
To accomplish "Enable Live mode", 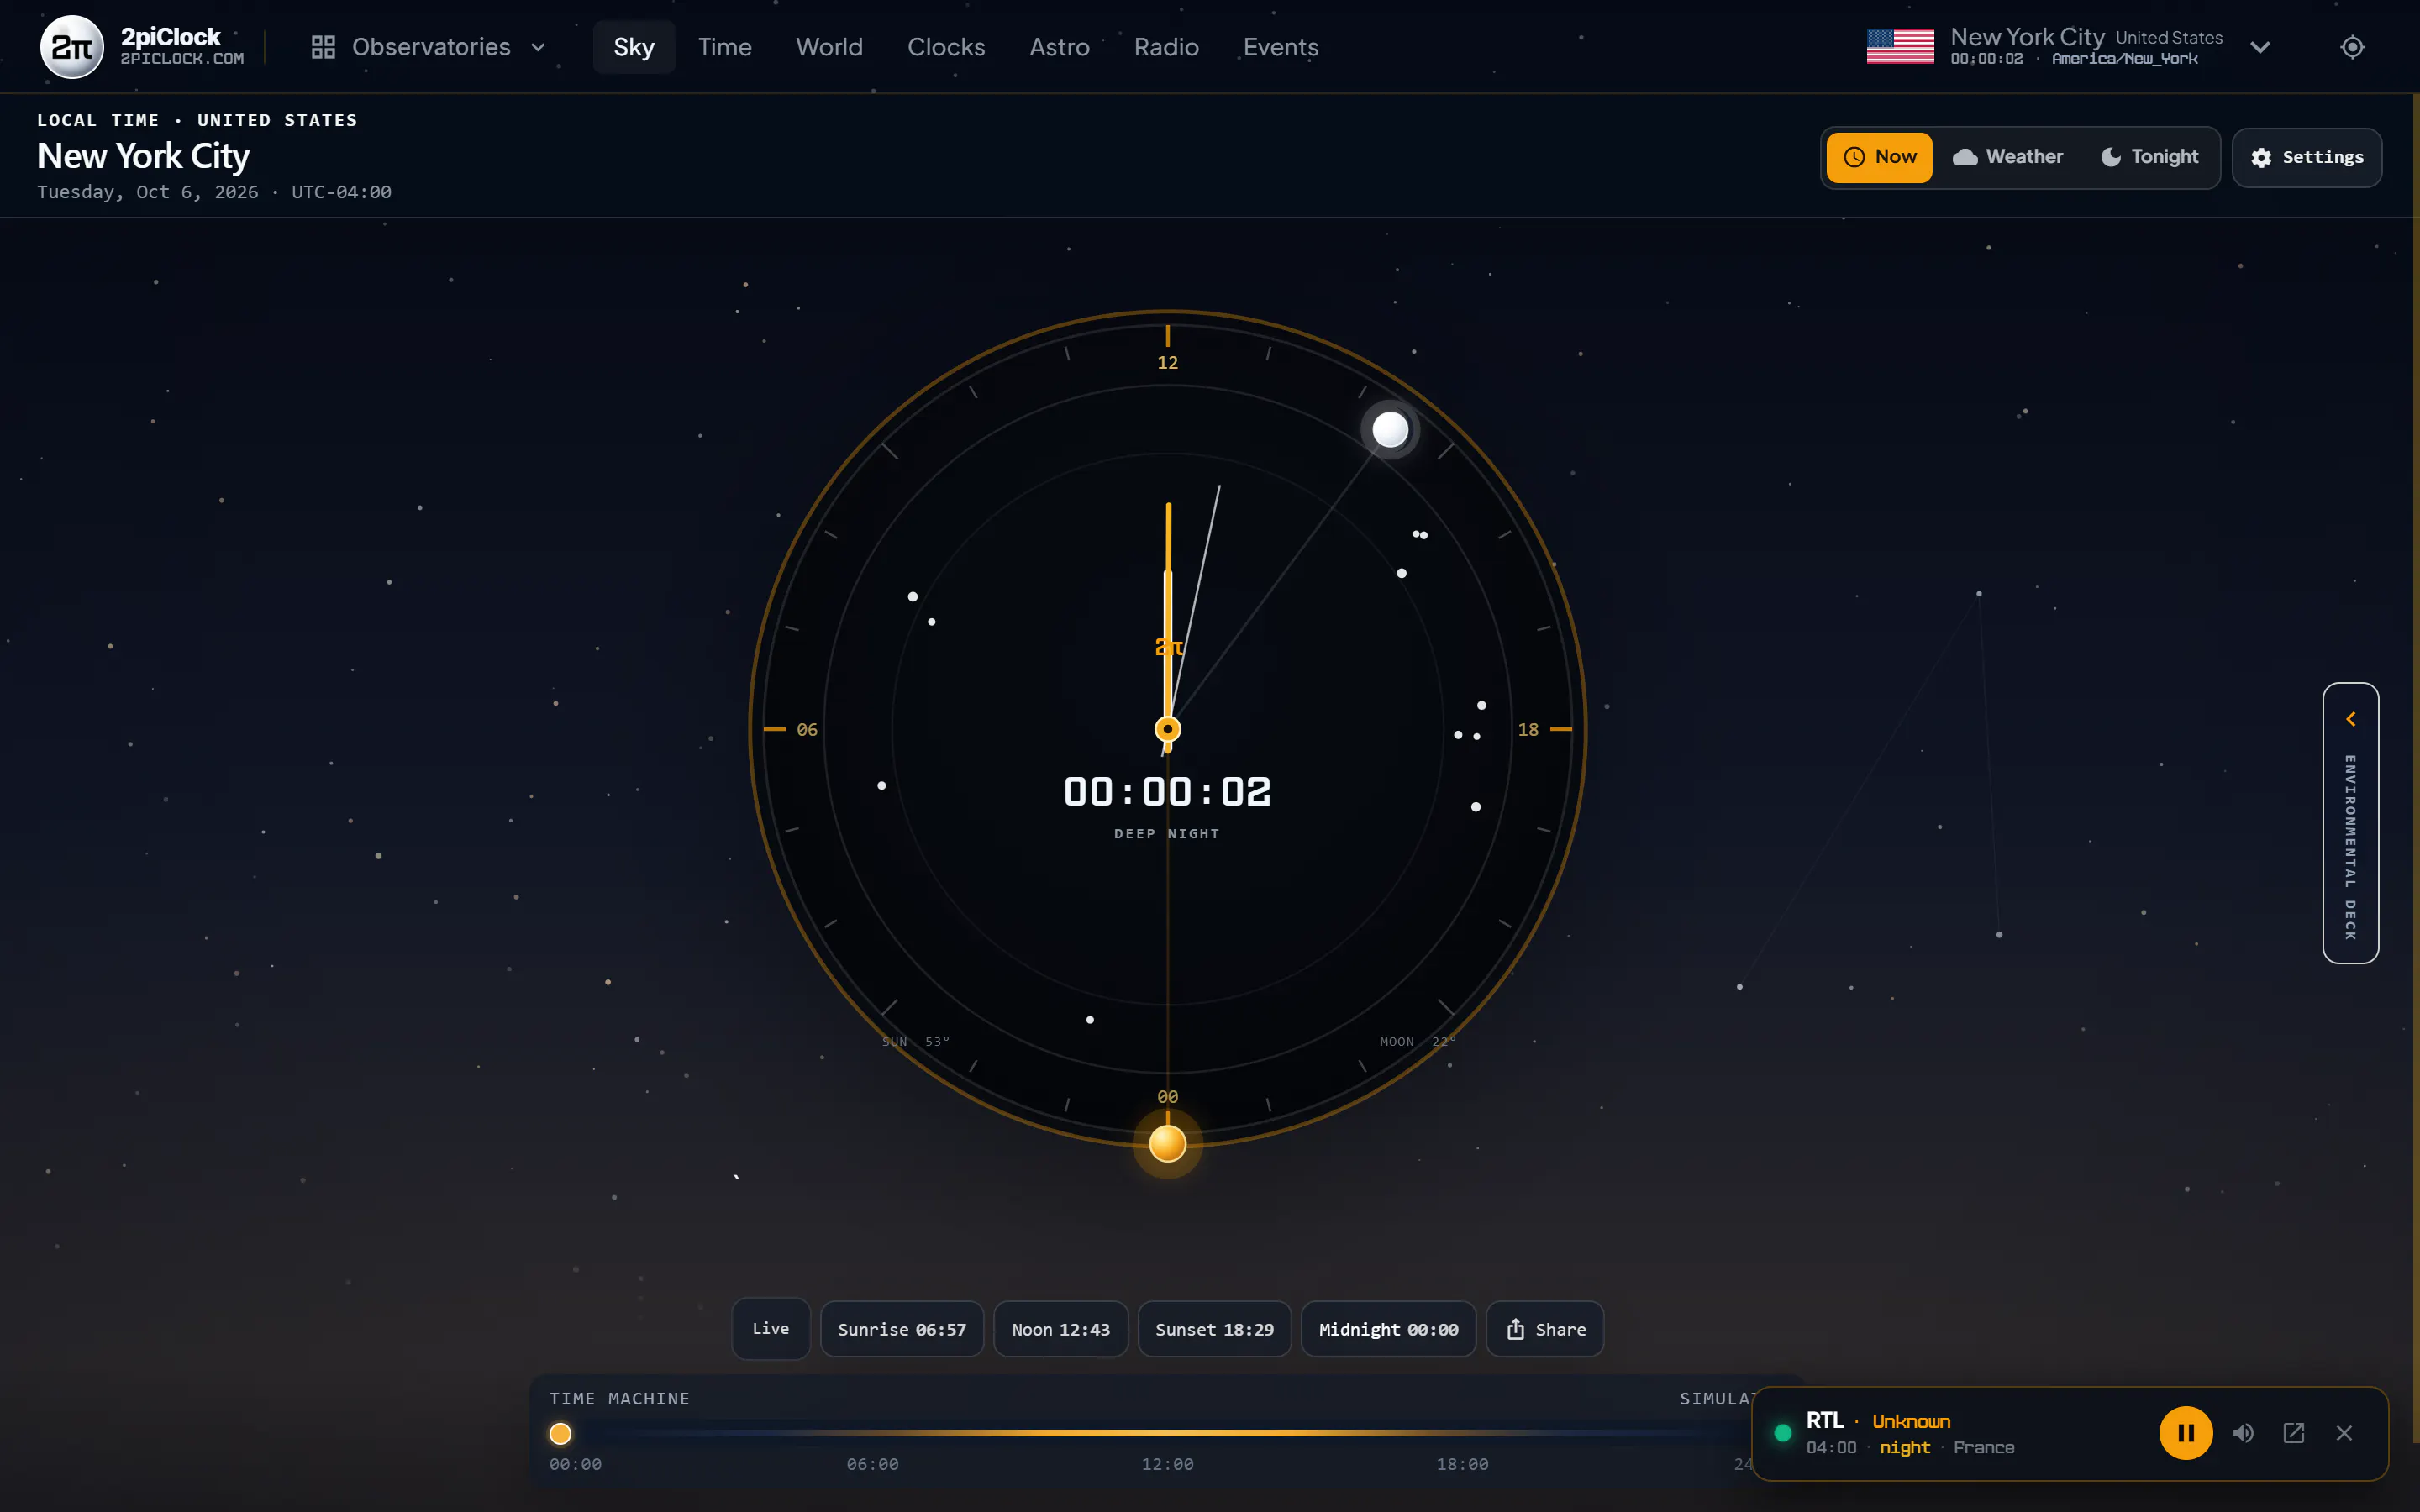I will [770, 1328].
